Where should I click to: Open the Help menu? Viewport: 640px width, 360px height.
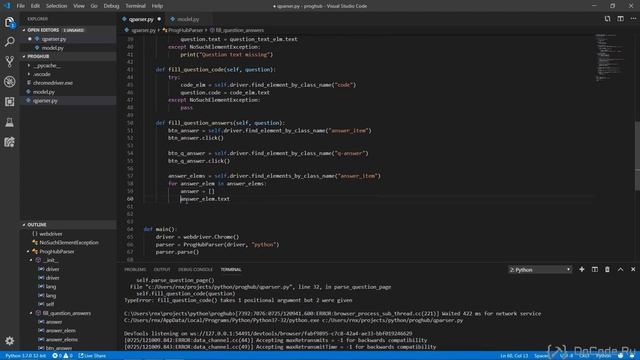157,6
